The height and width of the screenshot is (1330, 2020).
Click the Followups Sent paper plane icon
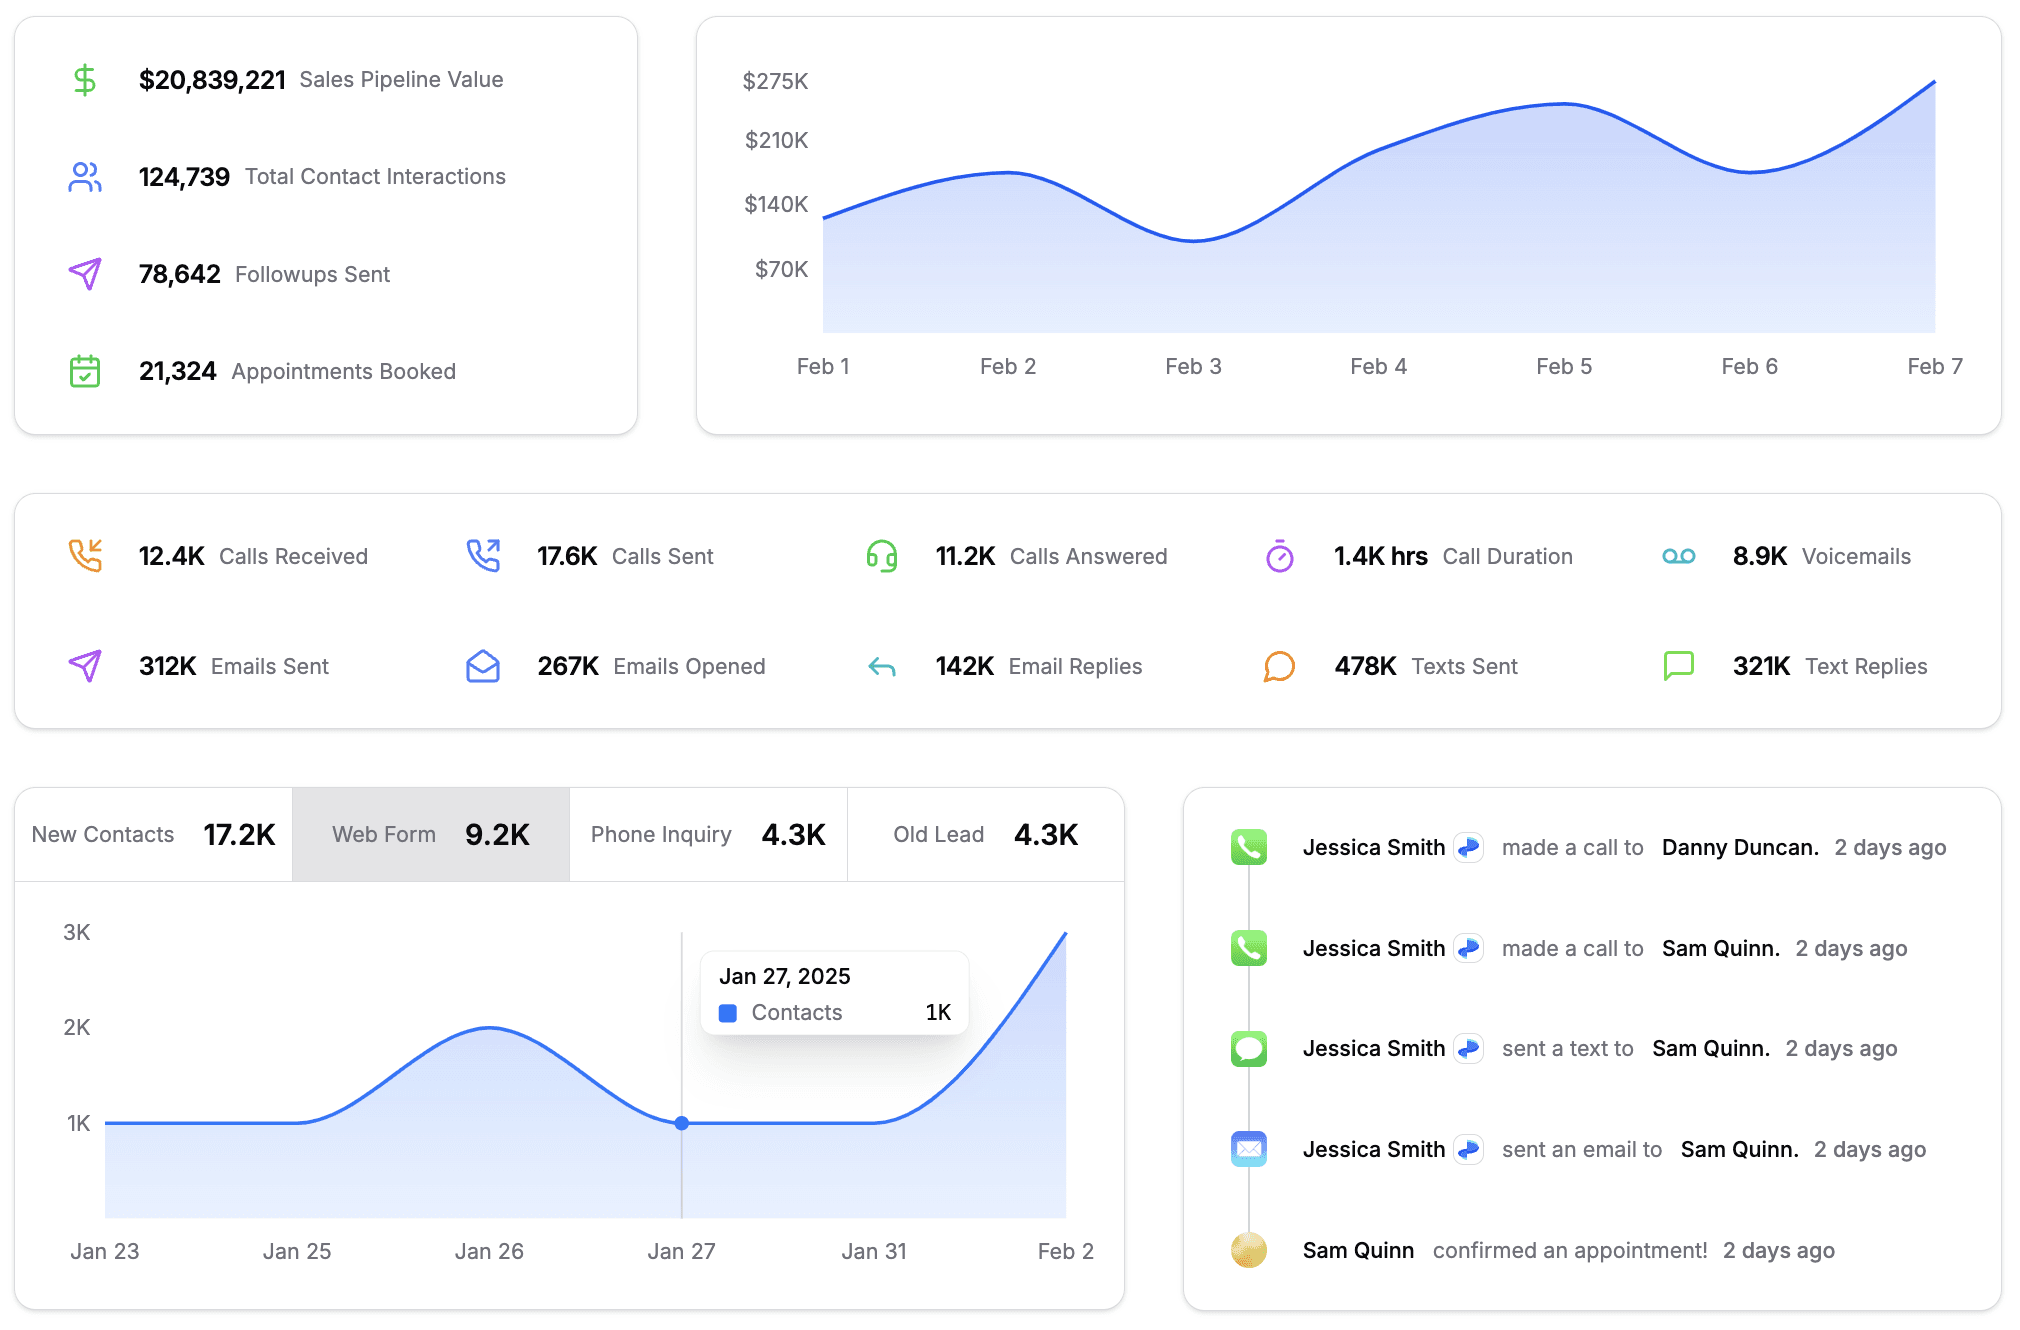[x=85, y=274]
